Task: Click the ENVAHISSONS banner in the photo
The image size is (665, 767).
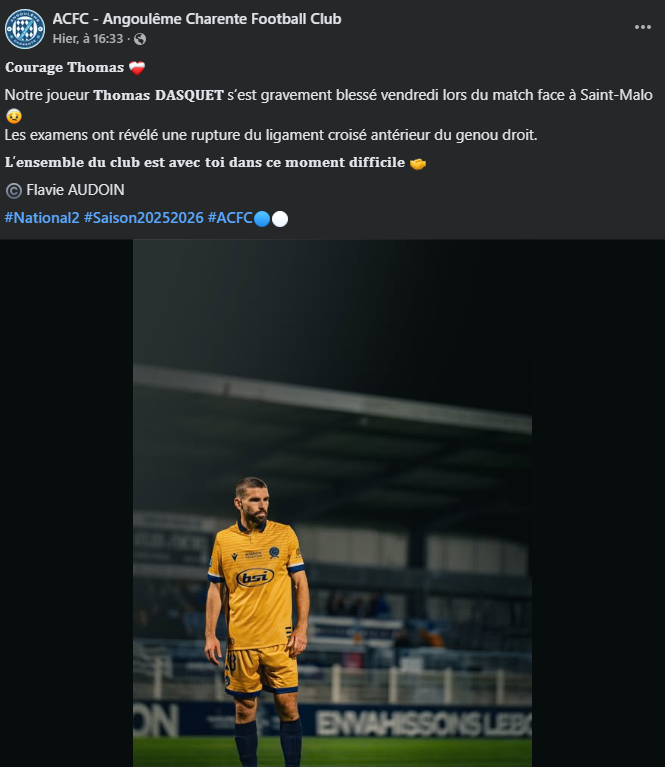Action: click(423, 723)
